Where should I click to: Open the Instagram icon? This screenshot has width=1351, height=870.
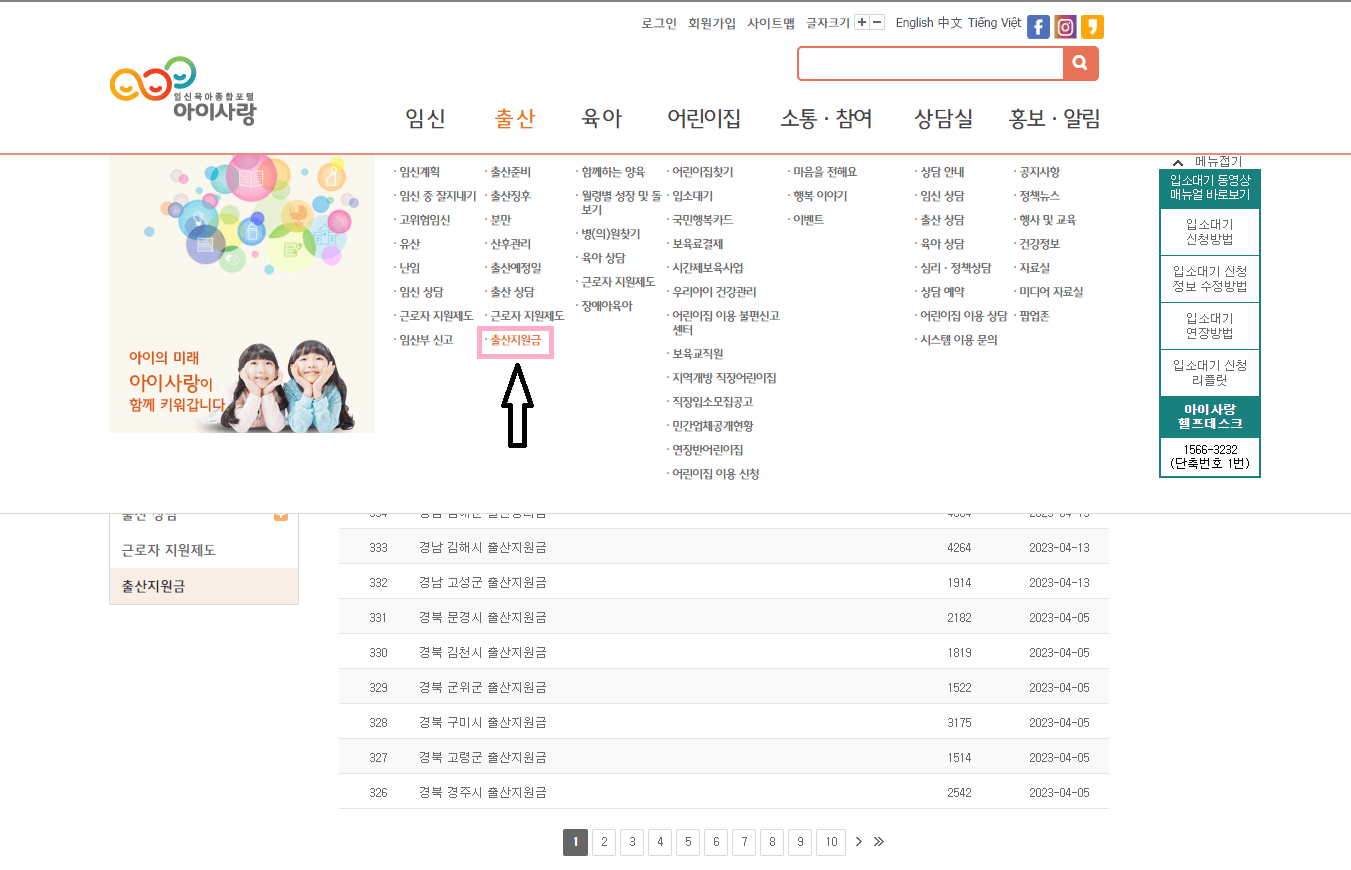tap(1064, 27)
